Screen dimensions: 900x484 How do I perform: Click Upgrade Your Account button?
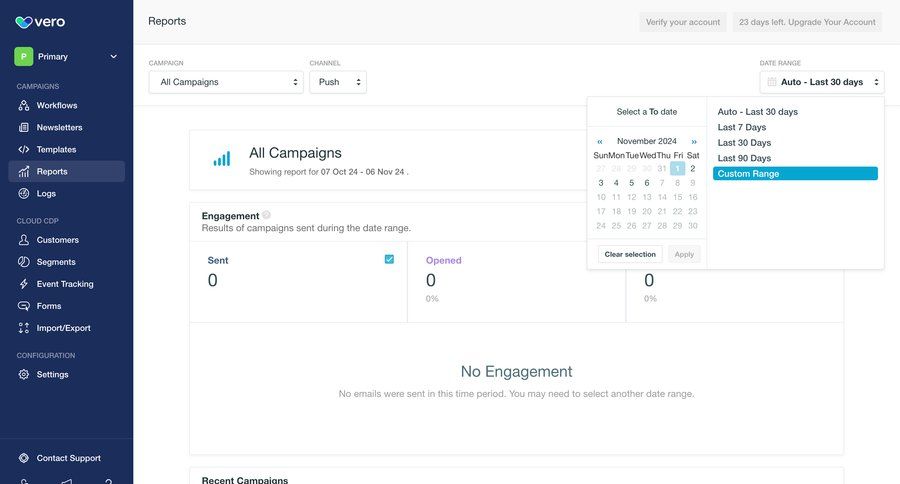tap(807, 22)
